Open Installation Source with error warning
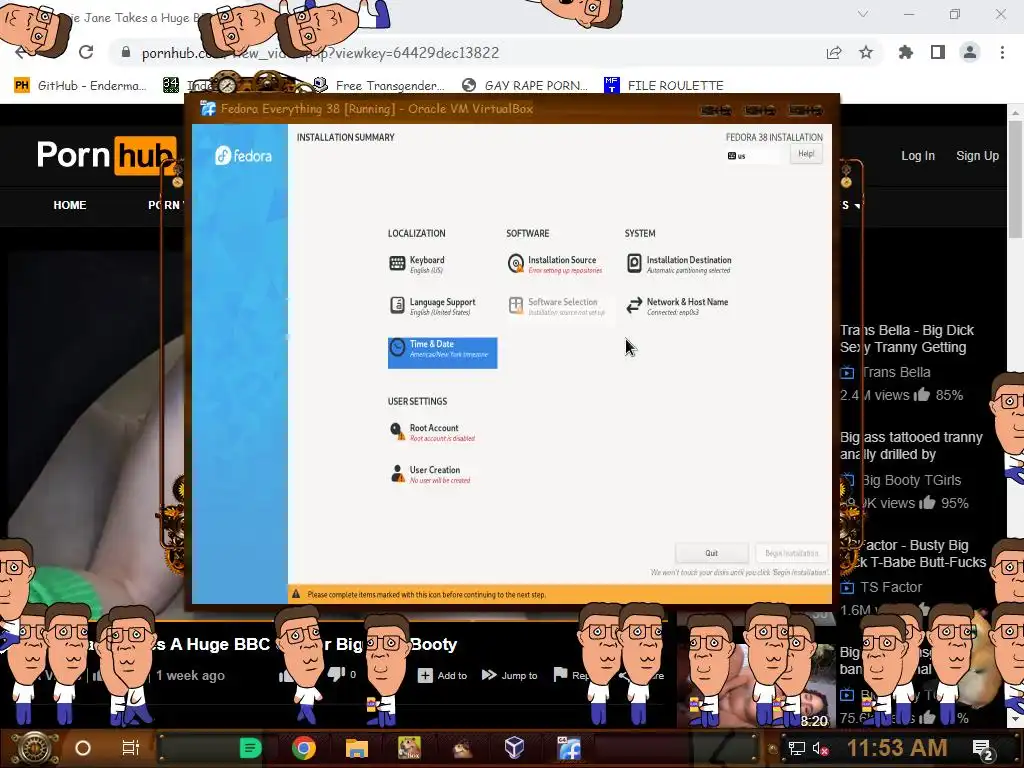1024x768 pixels. click(555, 264)
